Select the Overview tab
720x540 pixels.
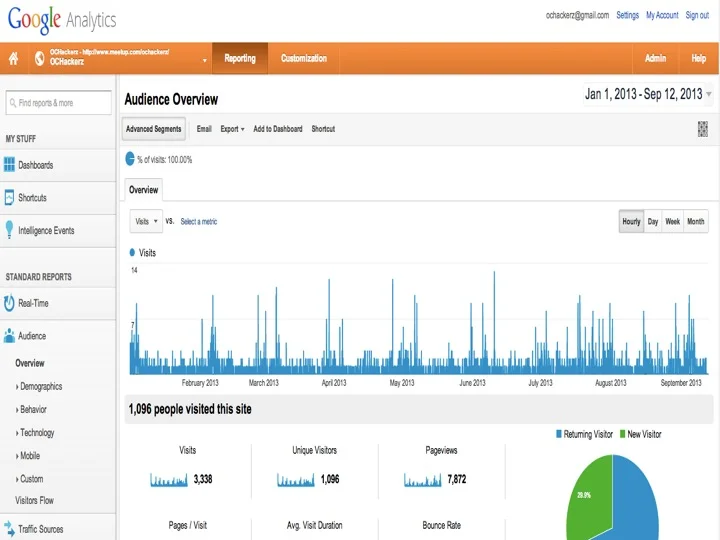(143, 190)
